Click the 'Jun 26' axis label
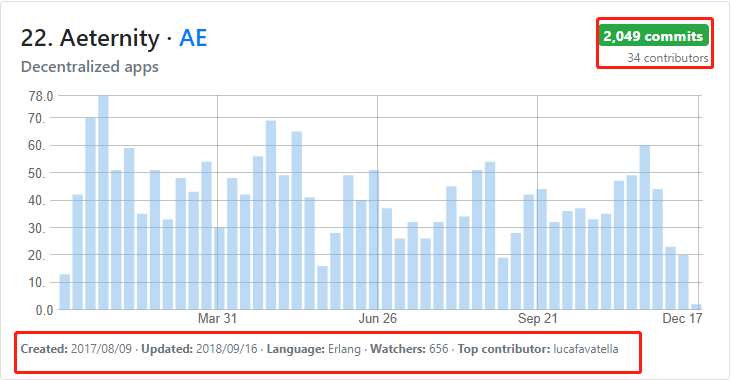 [x=378, y=318]
